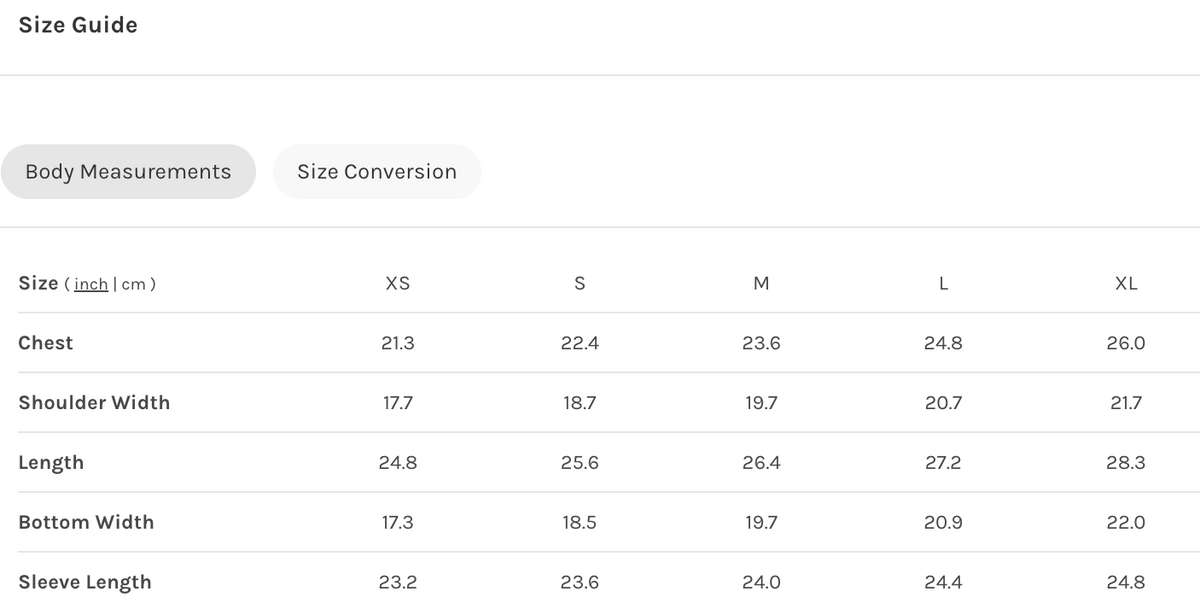The image size is (1200, 603).
Task: Click the XL chest value 26.0
Action: coord(1126,343)
